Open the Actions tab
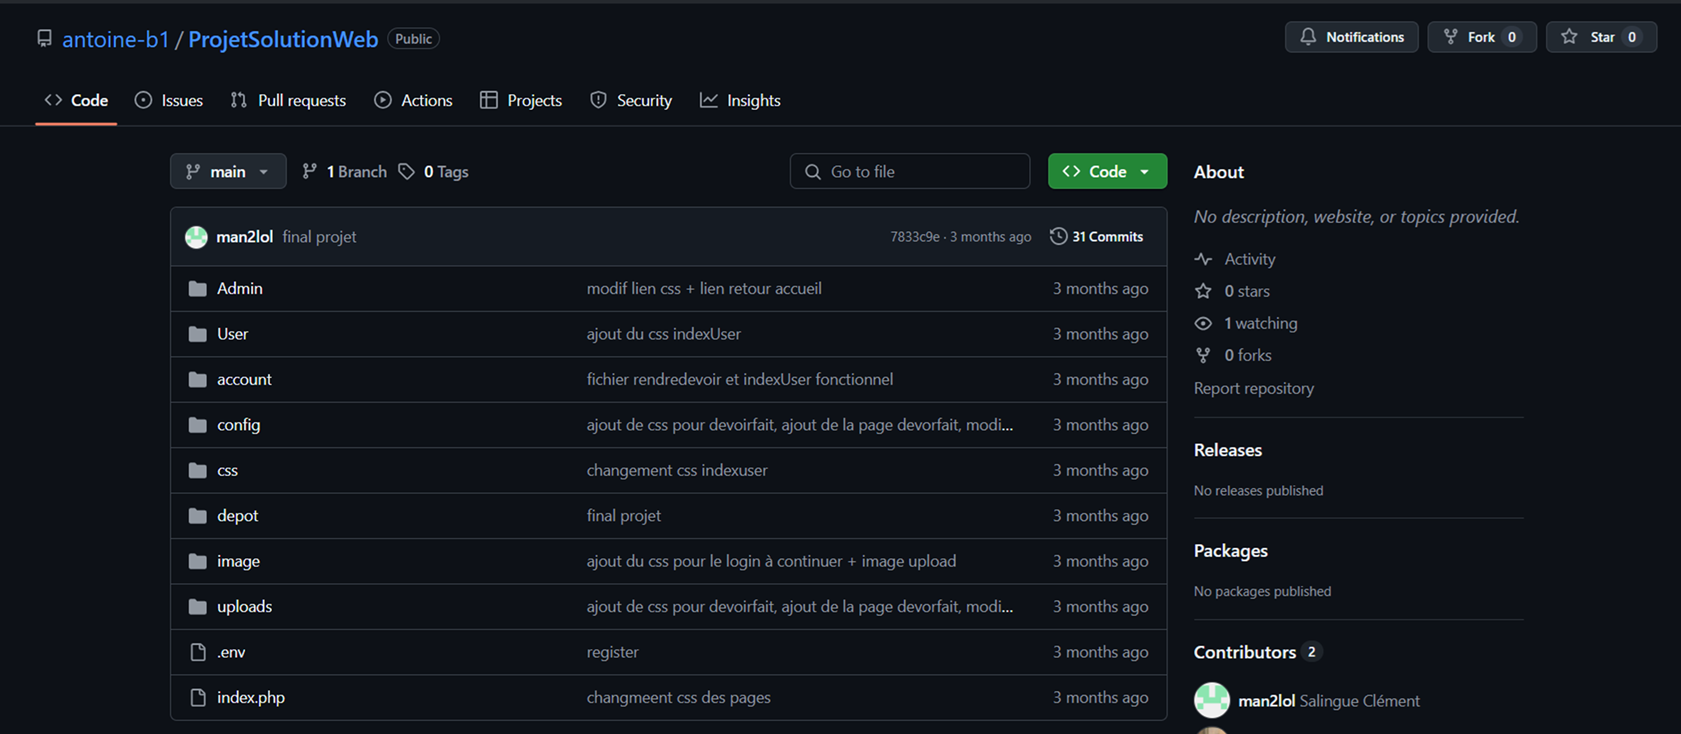 (x=413, y=100)
